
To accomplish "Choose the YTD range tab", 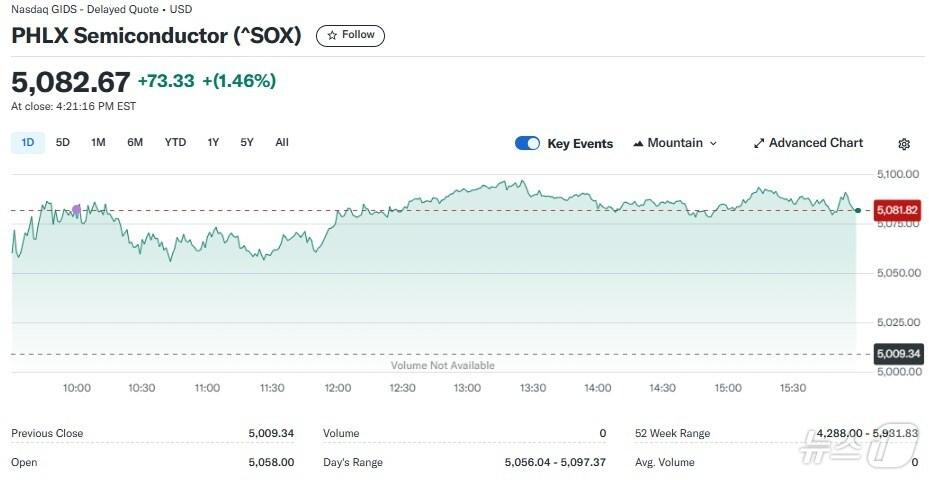I will tap(175, 142).
